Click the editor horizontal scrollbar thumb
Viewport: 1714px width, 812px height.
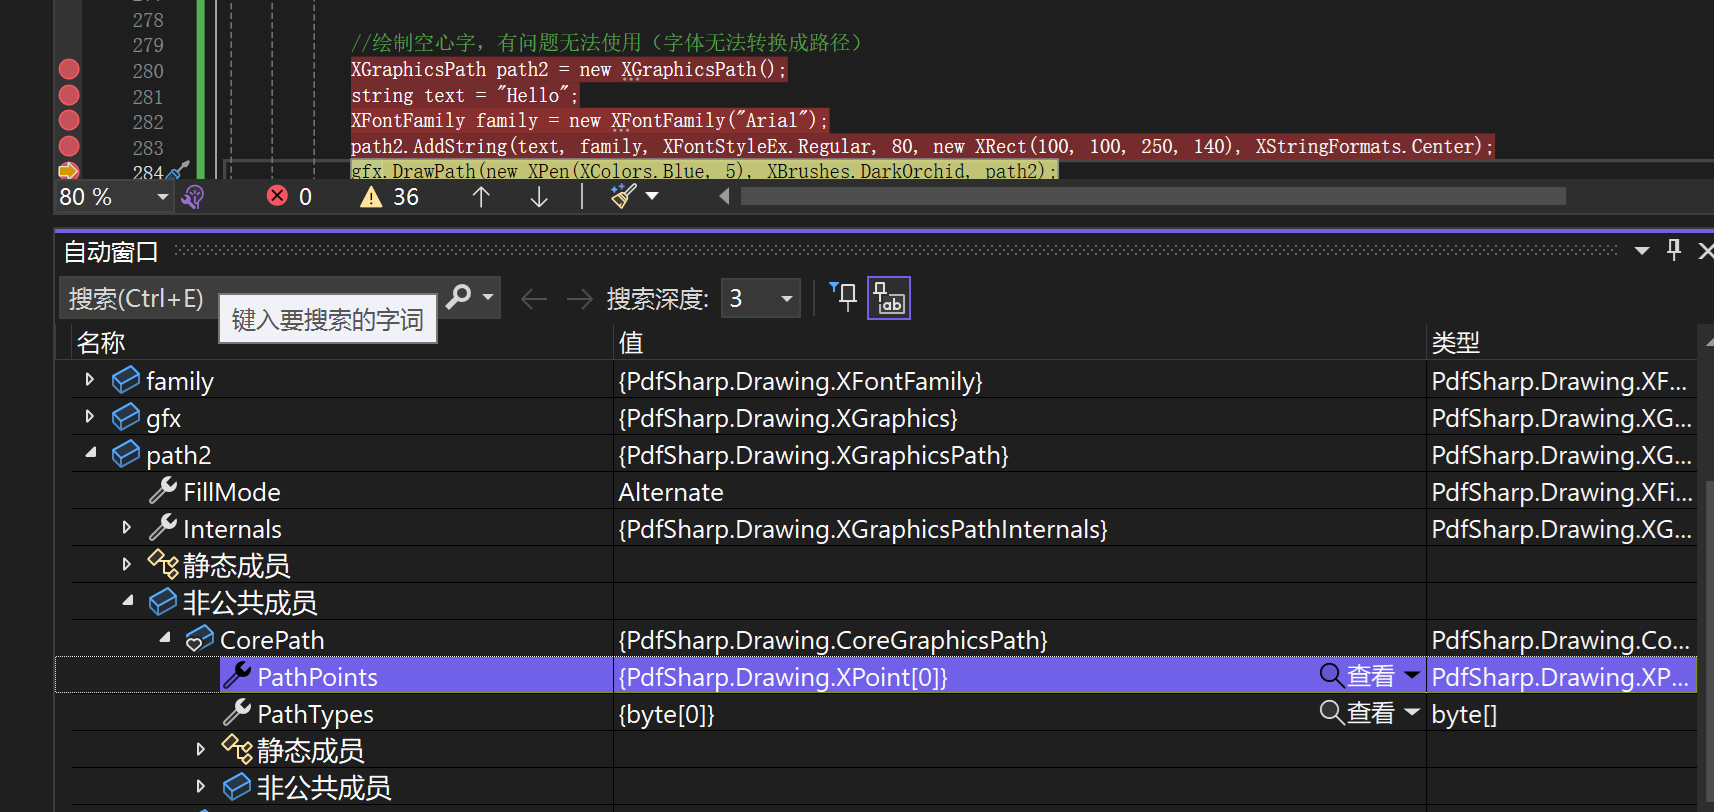(1153, 196)
